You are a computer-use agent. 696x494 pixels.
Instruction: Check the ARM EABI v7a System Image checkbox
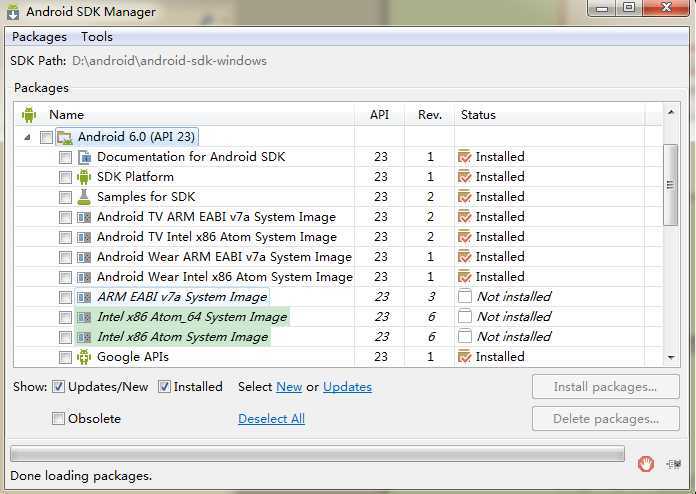pos(65,297)
